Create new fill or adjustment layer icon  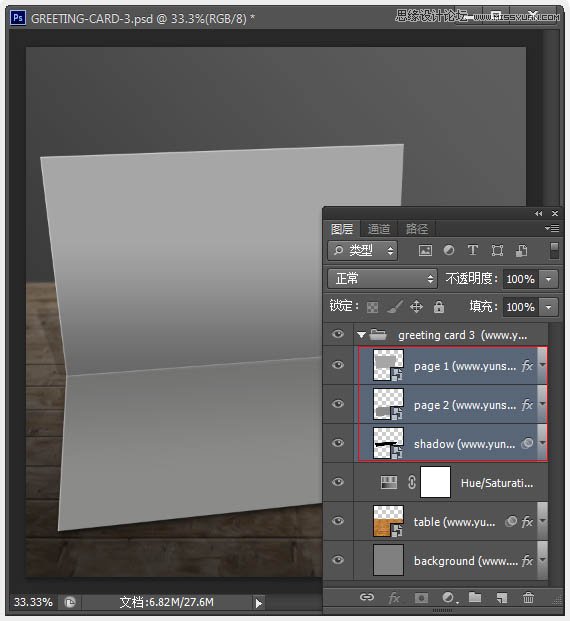point(449,597)
